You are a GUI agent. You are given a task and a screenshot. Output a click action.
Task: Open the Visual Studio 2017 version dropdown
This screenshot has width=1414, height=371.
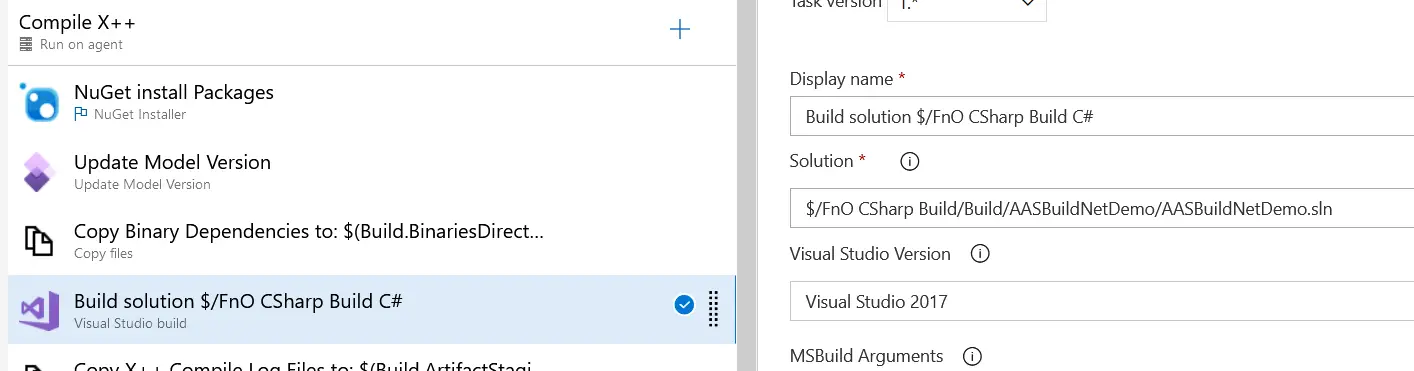pos(1101,301)
